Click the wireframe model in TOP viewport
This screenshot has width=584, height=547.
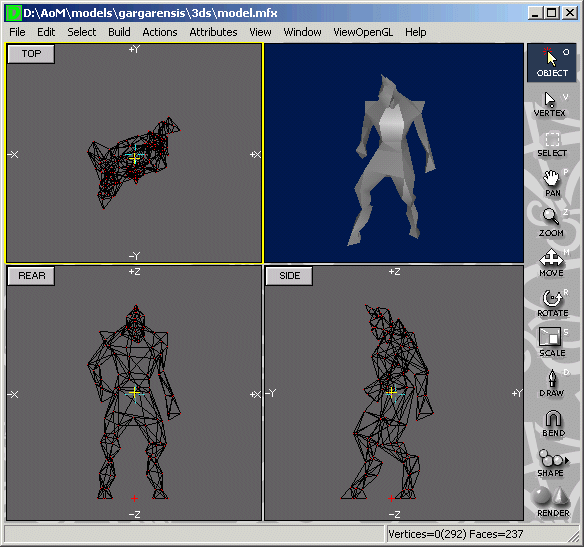[x=133, y=162]
